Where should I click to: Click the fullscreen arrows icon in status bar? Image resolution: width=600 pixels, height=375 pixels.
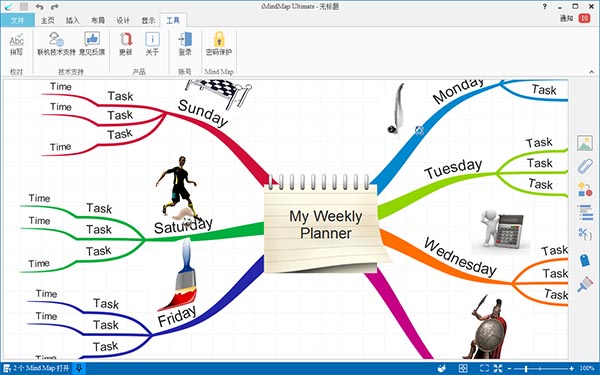pyautogui.click(x=497, y=368)
